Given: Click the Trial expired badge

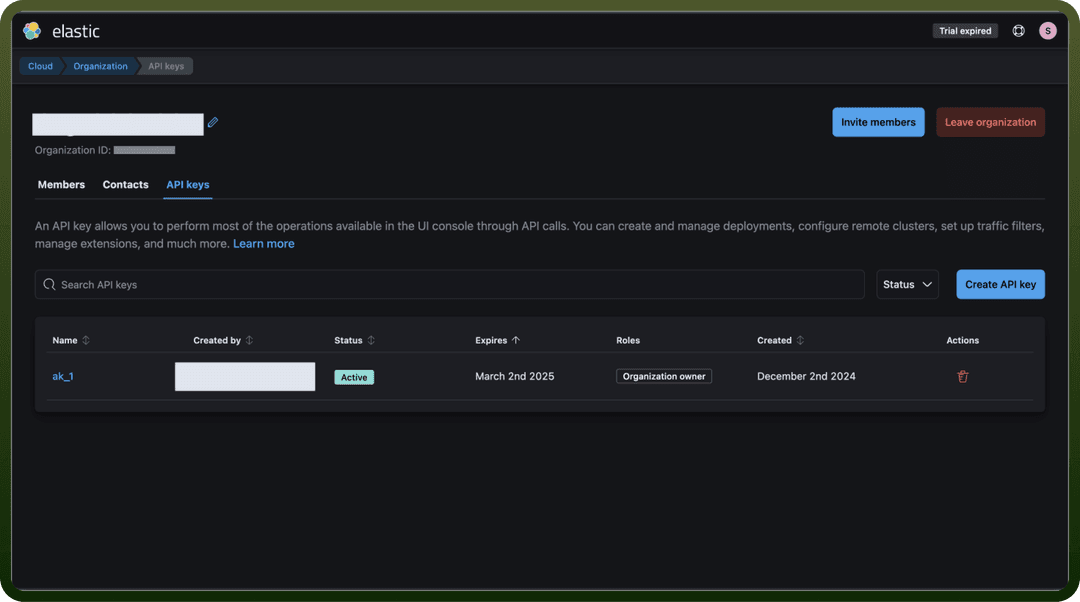Looking at the screenshot, I should click(x=965, y=31).
